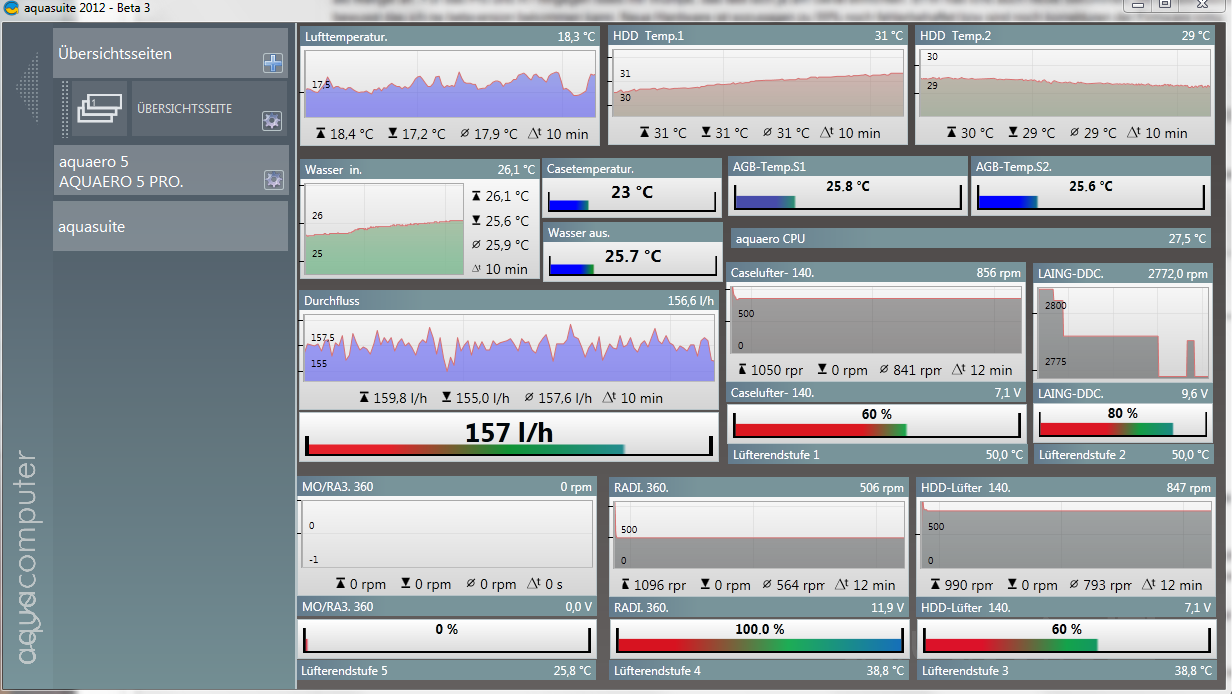The image size is (1232, 694).
Task: Select the aquaero CPU temperature row
Action: pyautogui.click(x=970, y=239)
